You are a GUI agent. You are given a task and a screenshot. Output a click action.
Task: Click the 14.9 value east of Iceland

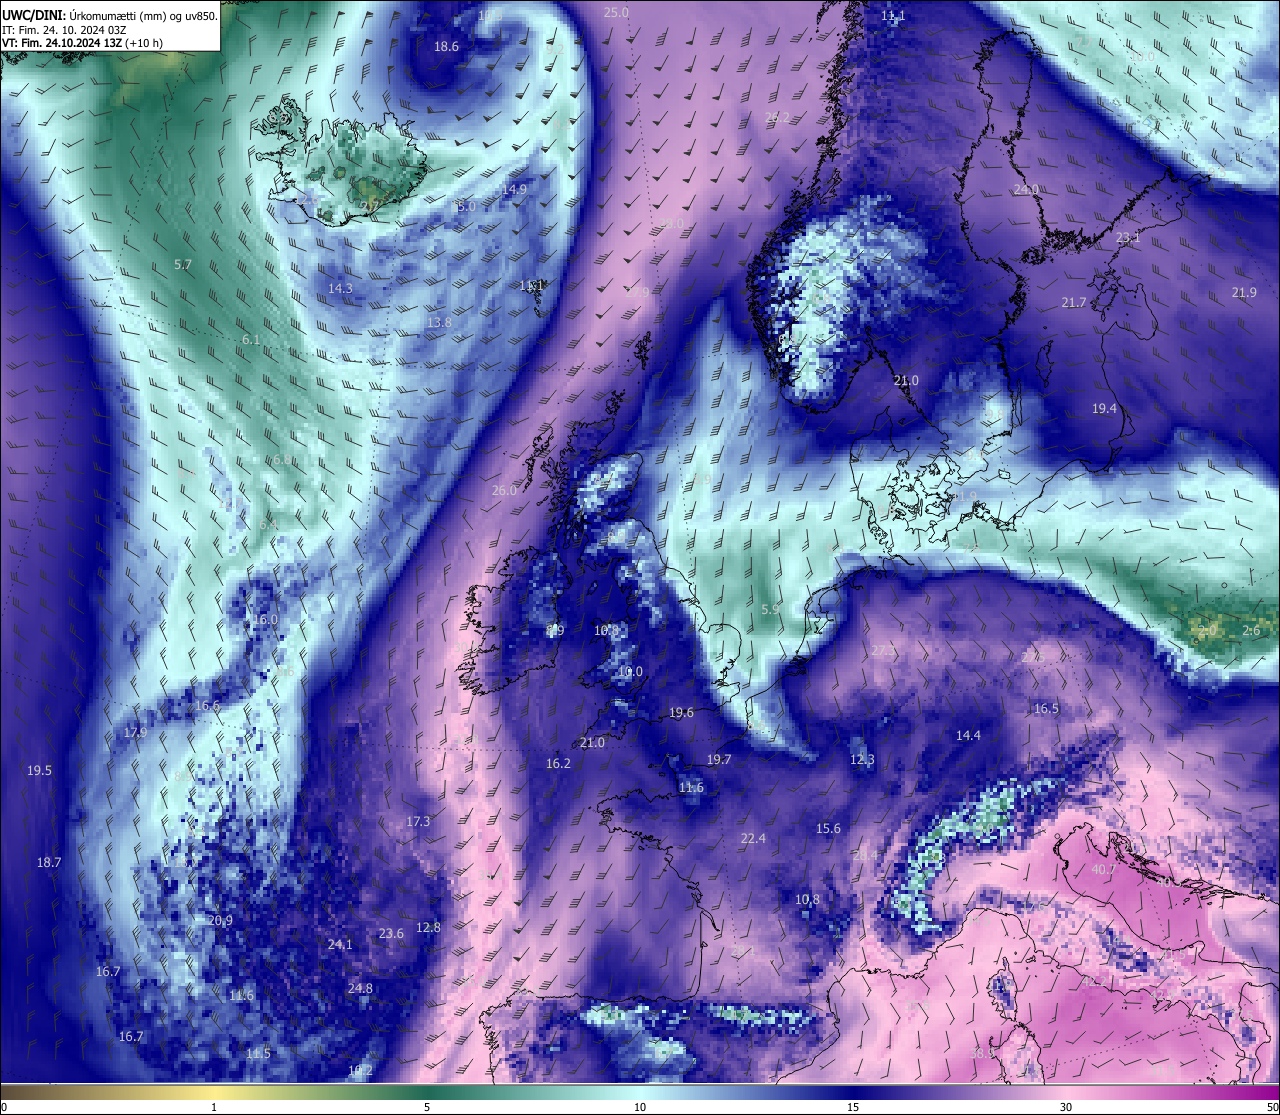pos(514,189)
